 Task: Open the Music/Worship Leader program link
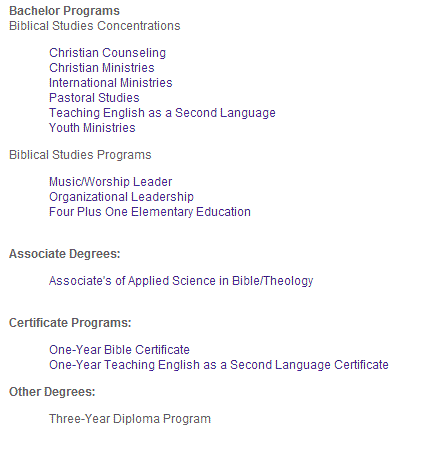pos(110,182)
